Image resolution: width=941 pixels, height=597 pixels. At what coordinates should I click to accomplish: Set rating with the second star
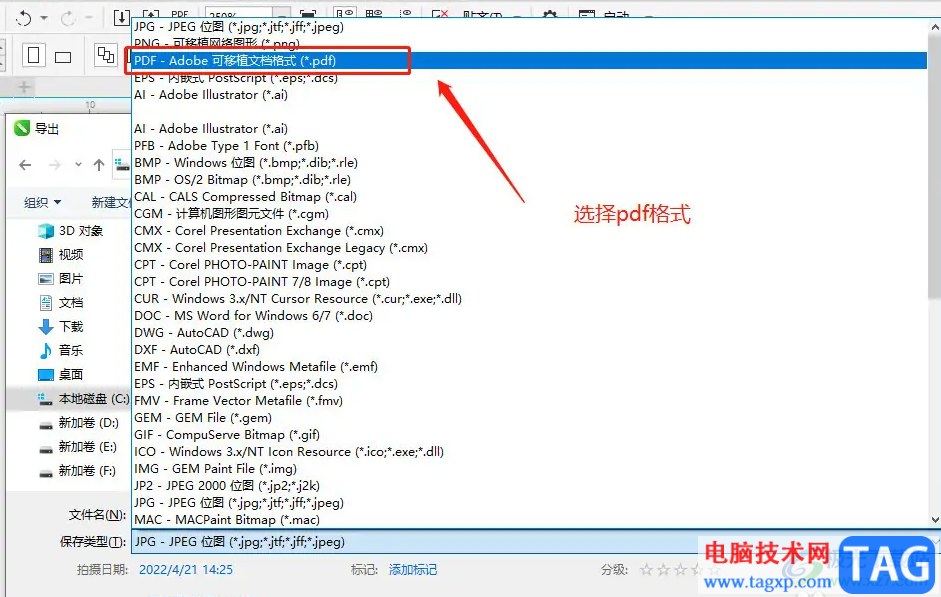(x=663, y=570)
